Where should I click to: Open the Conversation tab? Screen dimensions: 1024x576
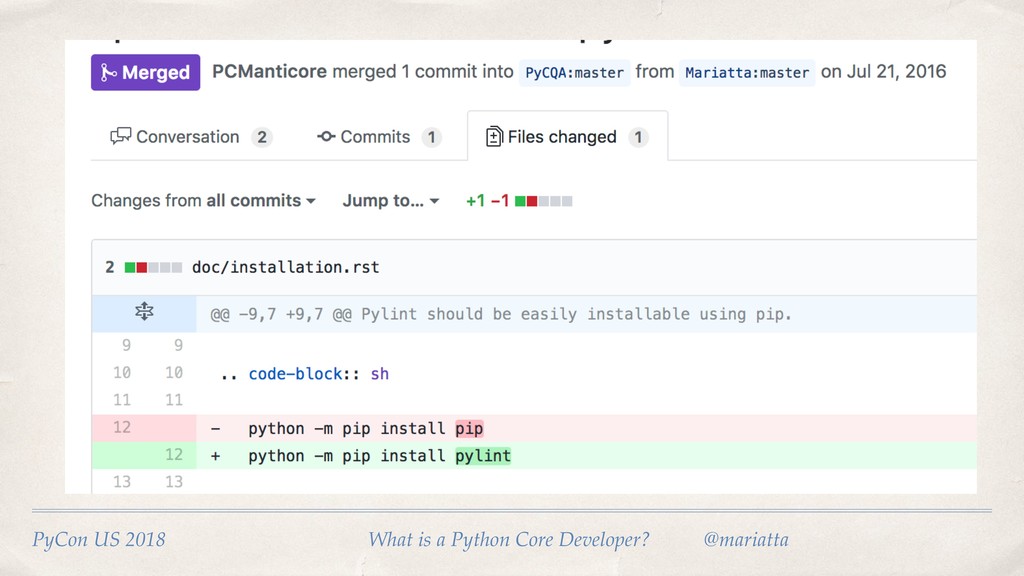[x=188, y=137]
